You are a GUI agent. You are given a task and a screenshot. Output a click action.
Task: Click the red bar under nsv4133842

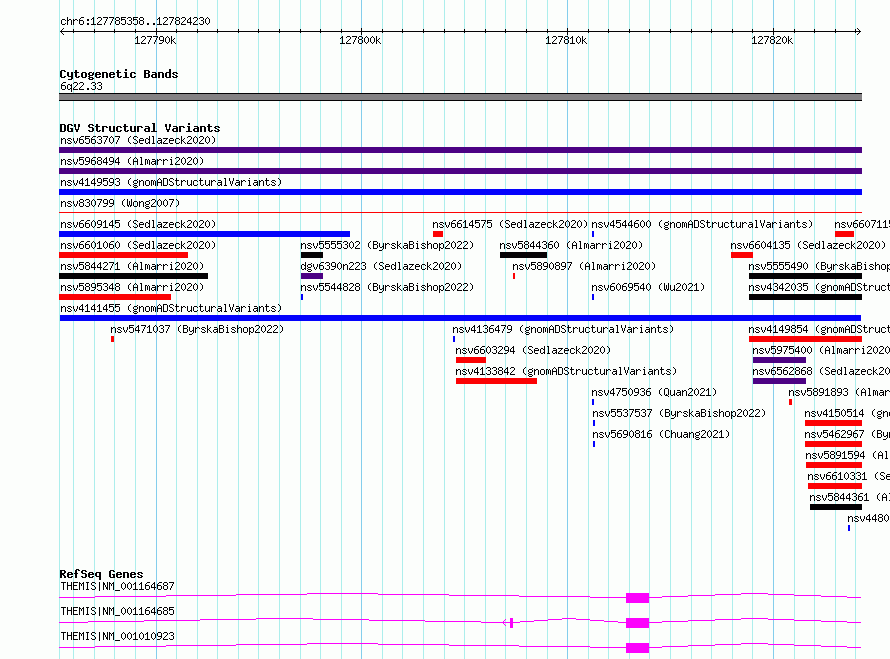pos(496,381)
